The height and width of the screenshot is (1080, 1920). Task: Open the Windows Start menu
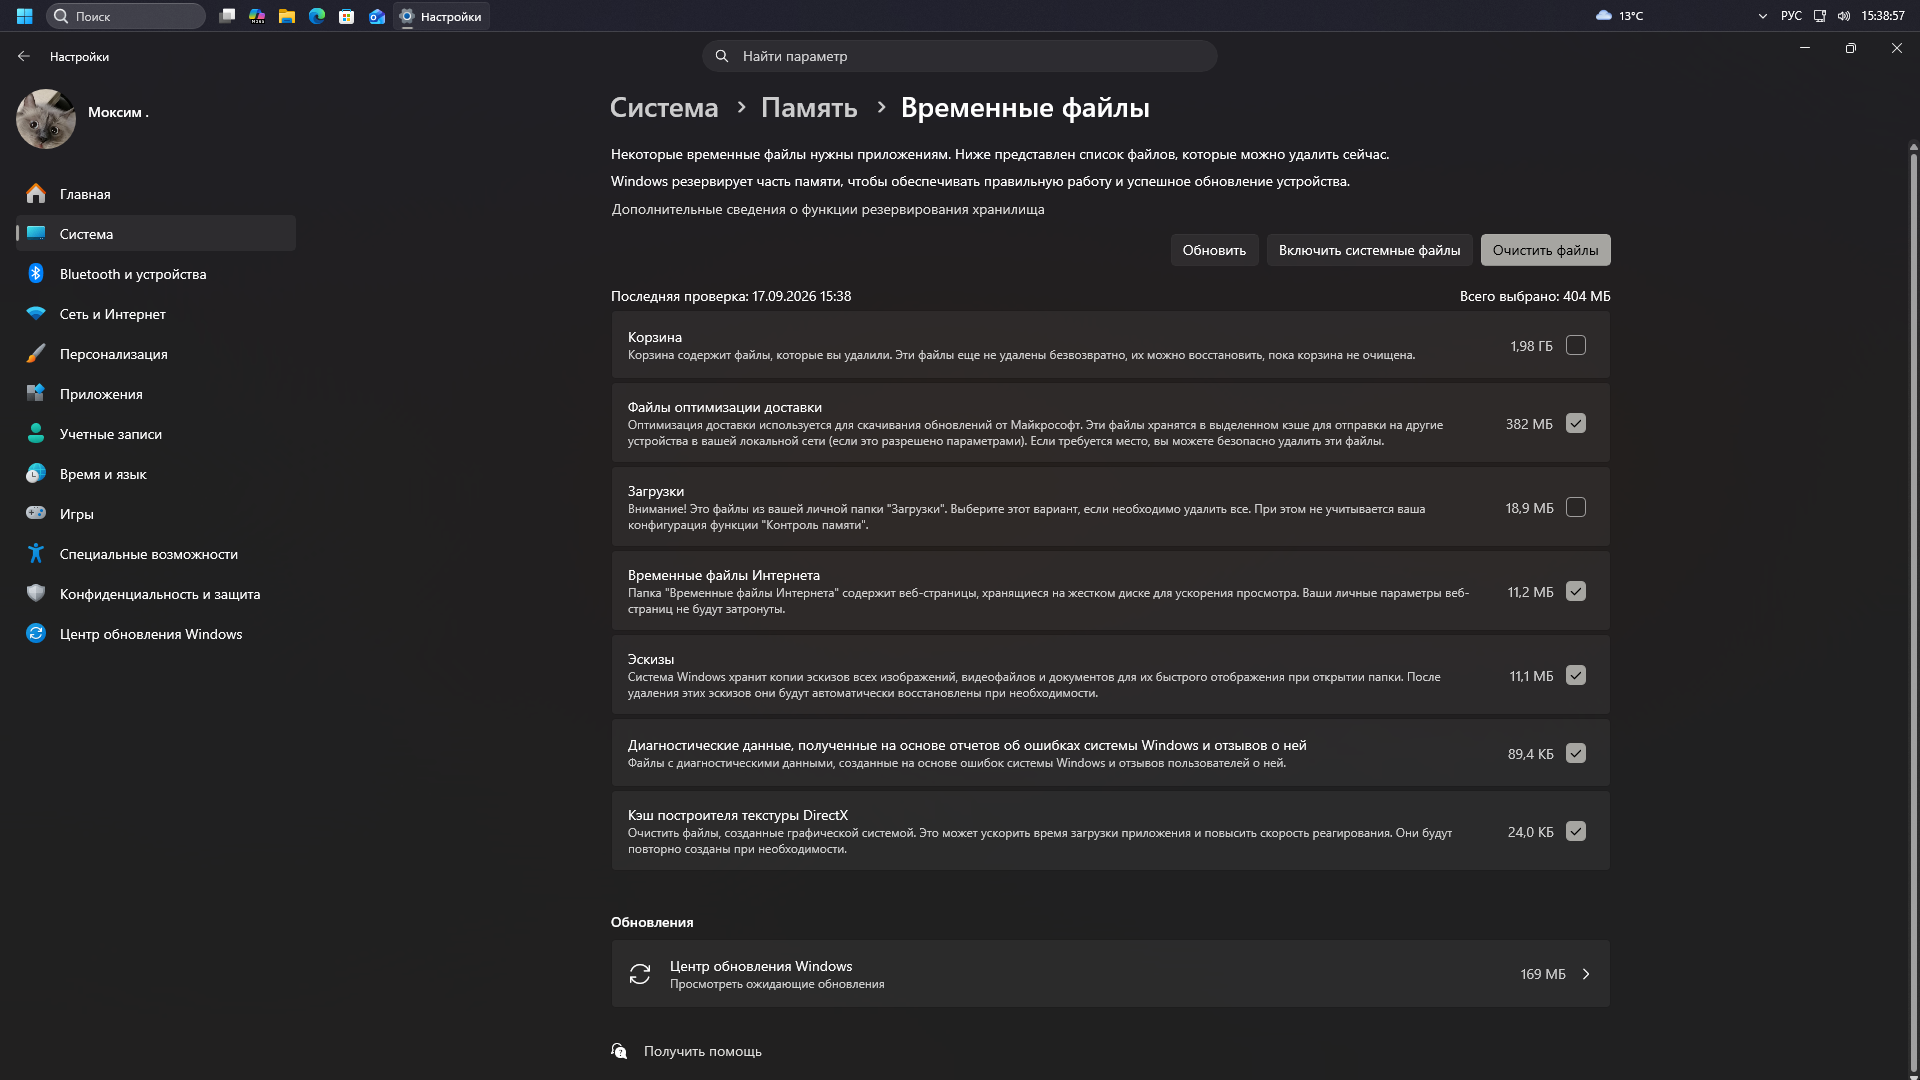(x=24, y=16)
